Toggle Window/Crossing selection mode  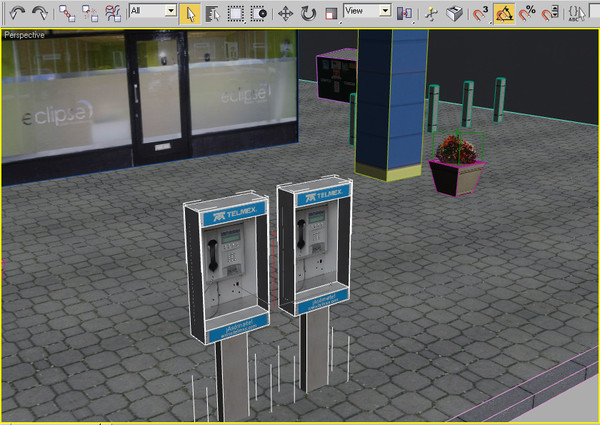tap(259, 14)
